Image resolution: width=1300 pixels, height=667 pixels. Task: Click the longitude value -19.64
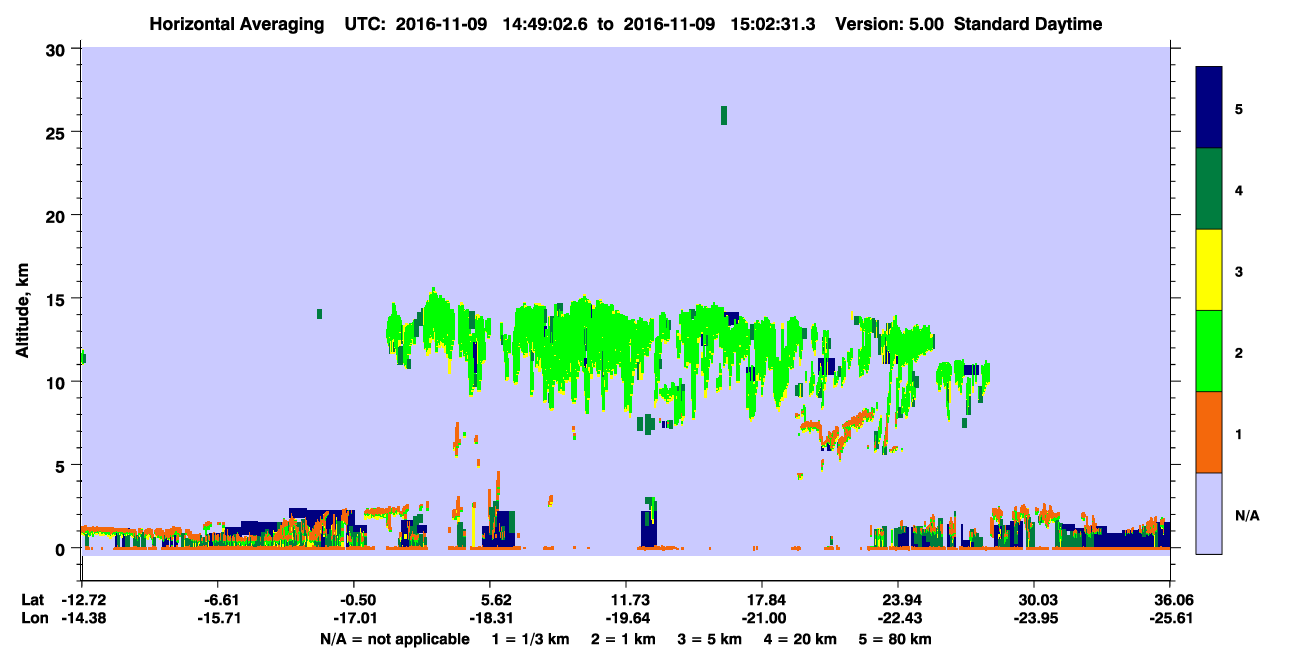tap(626, 617)
